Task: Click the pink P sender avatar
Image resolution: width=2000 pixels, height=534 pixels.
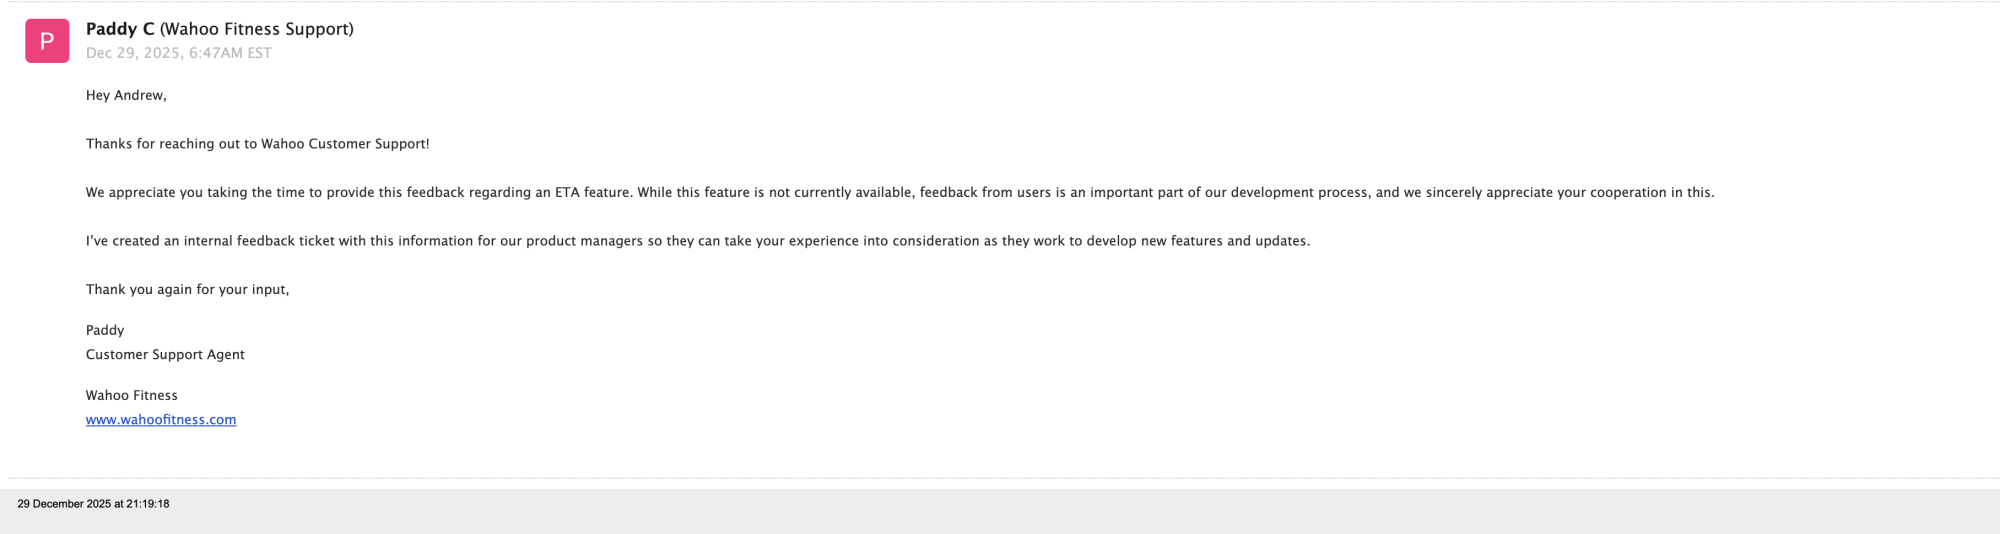Action: click(47, 41)
